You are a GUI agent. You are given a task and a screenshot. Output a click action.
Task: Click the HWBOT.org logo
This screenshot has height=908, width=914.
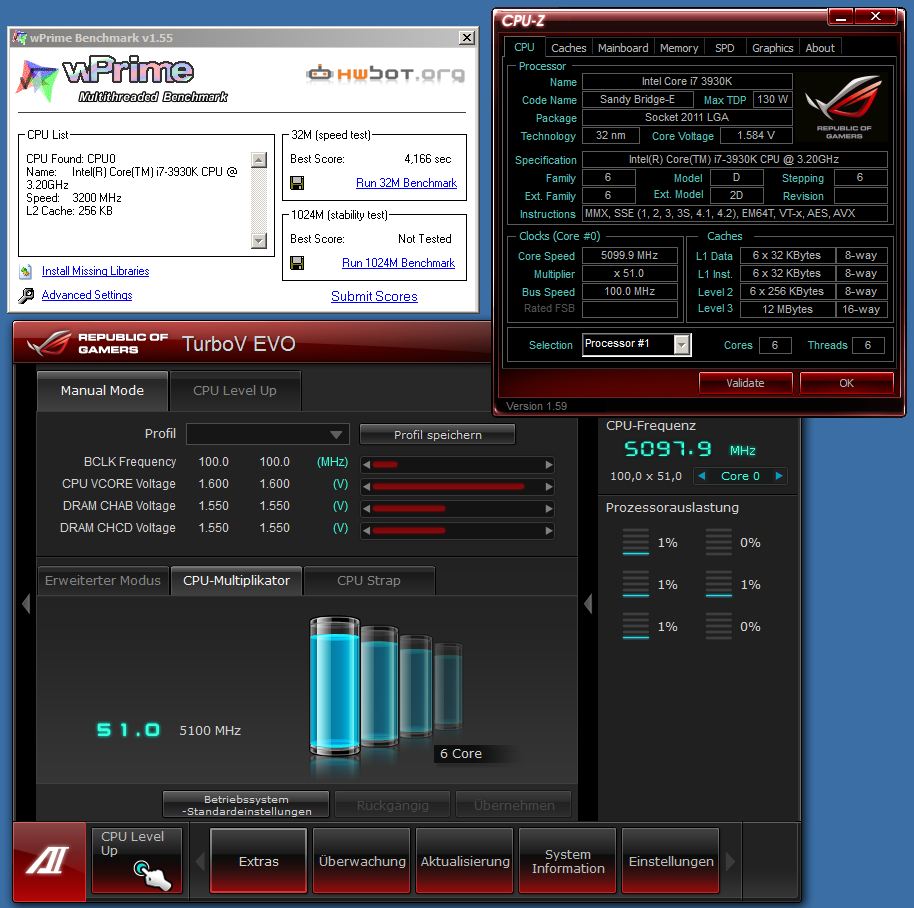[386, 74]
